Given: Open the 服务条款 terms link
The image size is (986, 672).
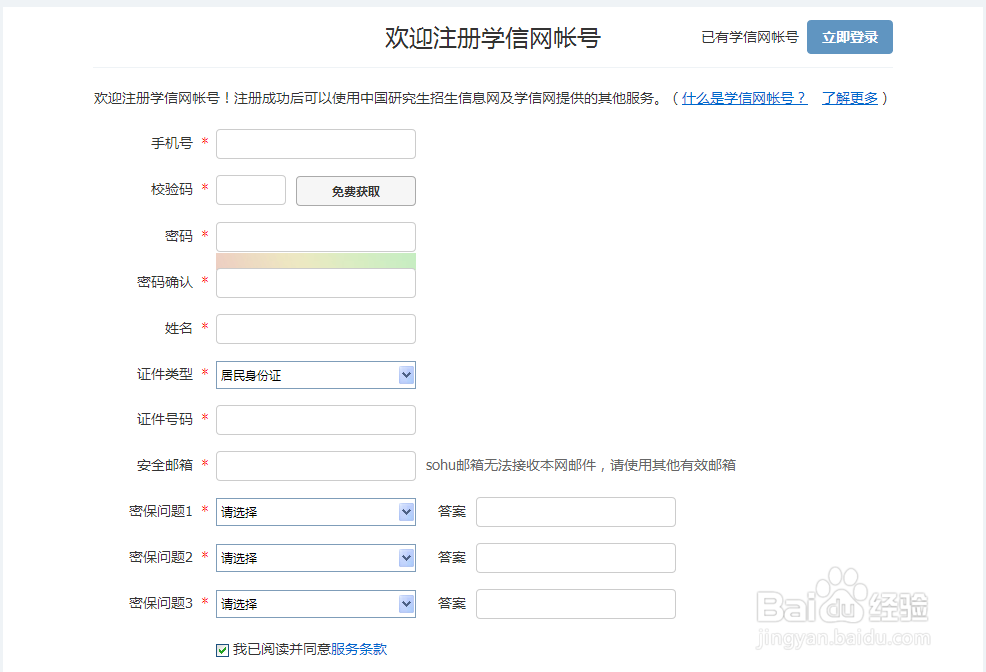Looking at the screenshot, I should (359, 650).
